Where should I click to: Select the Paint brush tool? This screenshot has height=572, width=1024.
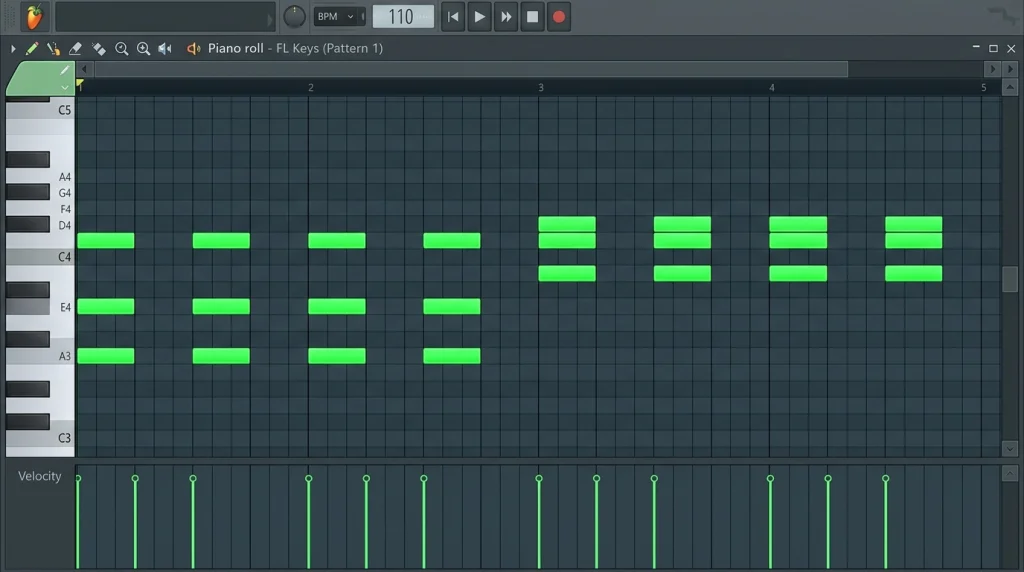click(x=53, y=48)
